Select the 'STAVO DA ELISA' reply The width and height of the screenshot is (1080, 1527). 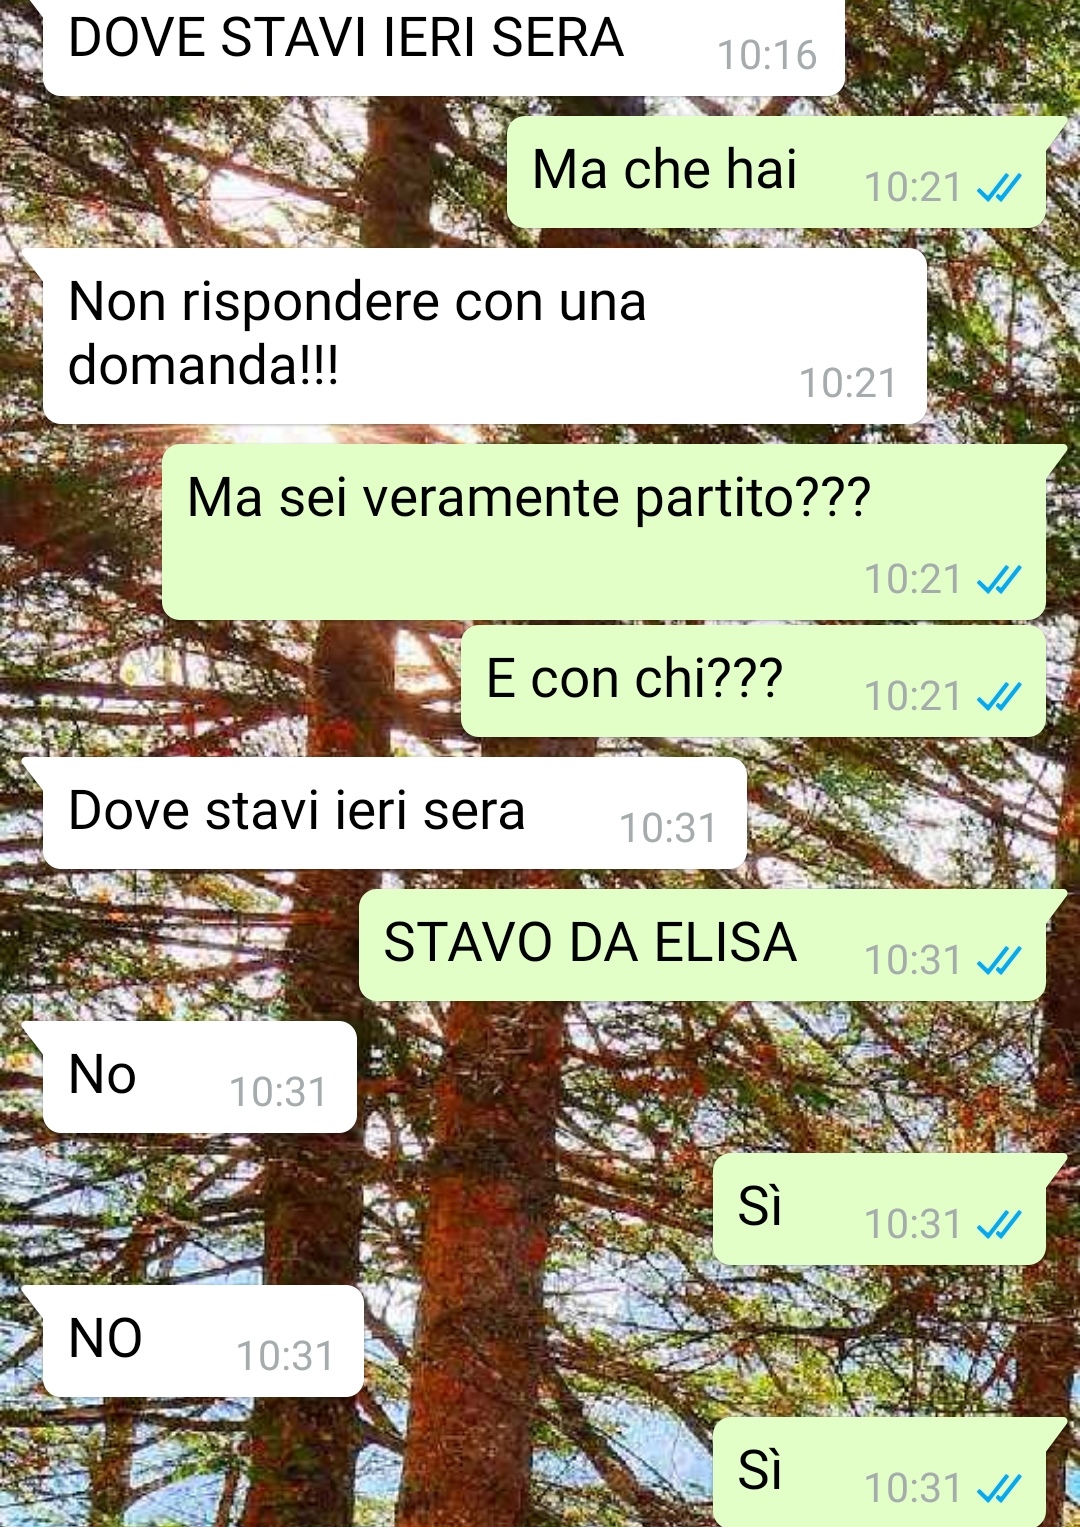(703, 945)
